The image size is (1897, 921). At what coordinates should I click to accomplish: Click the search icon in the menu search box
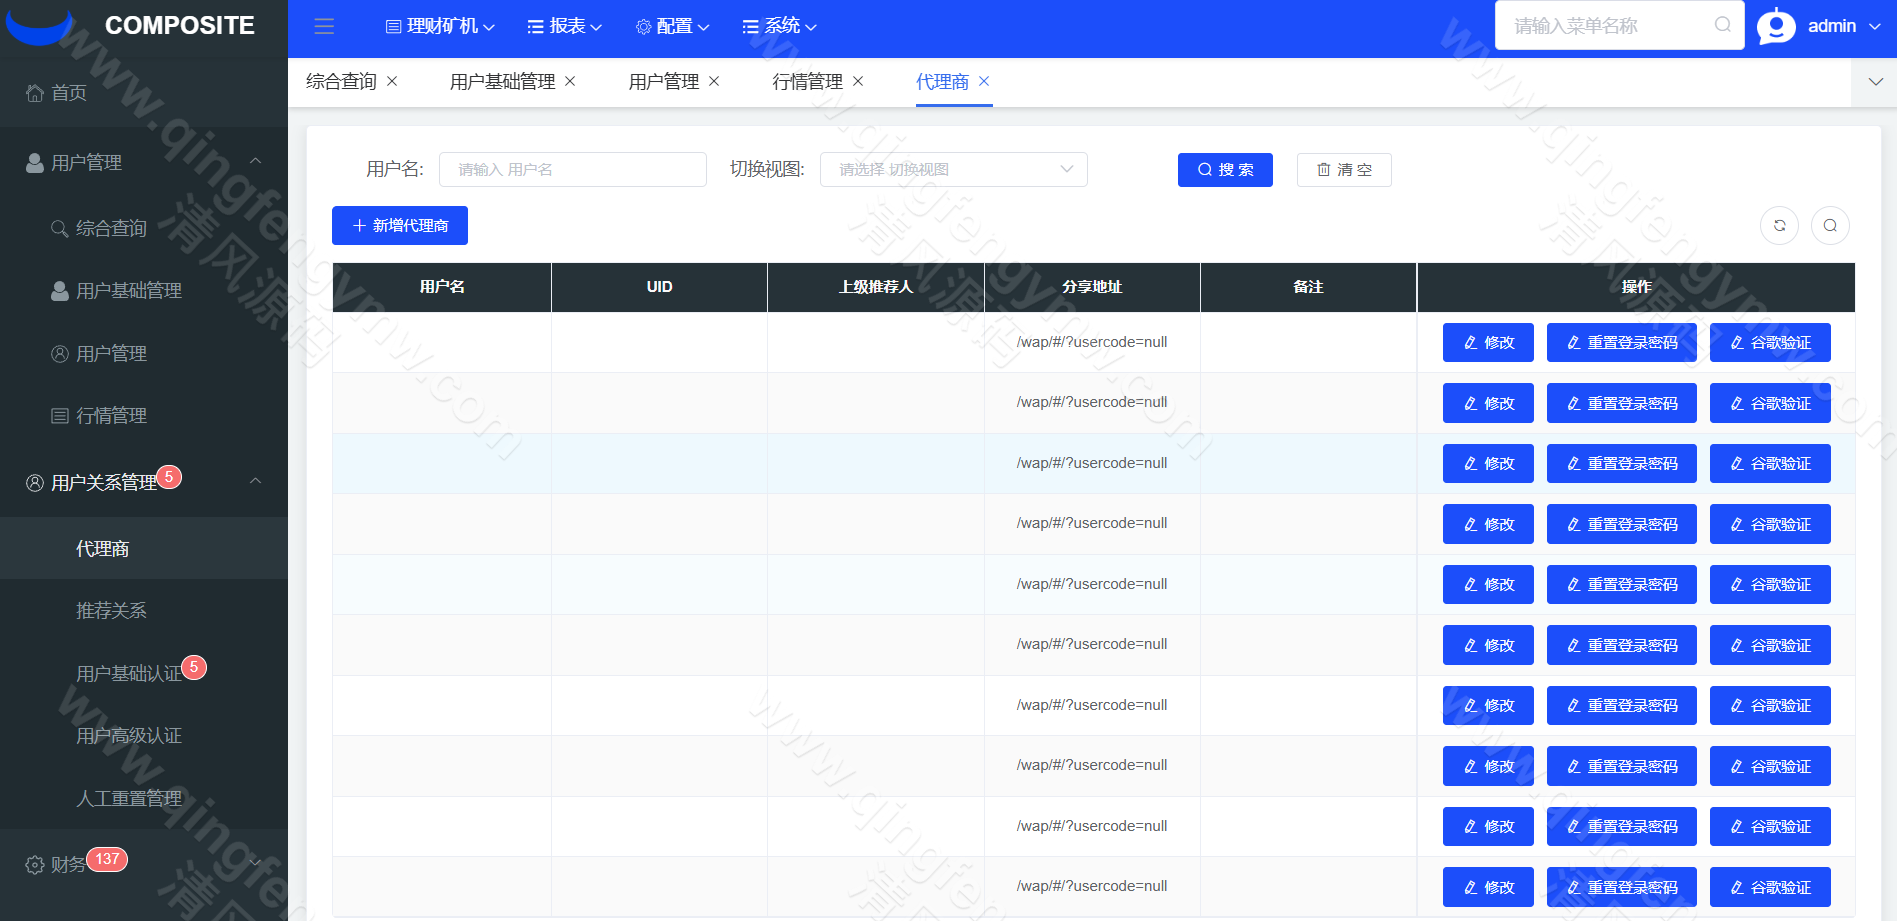click(x=1722, y=25)
